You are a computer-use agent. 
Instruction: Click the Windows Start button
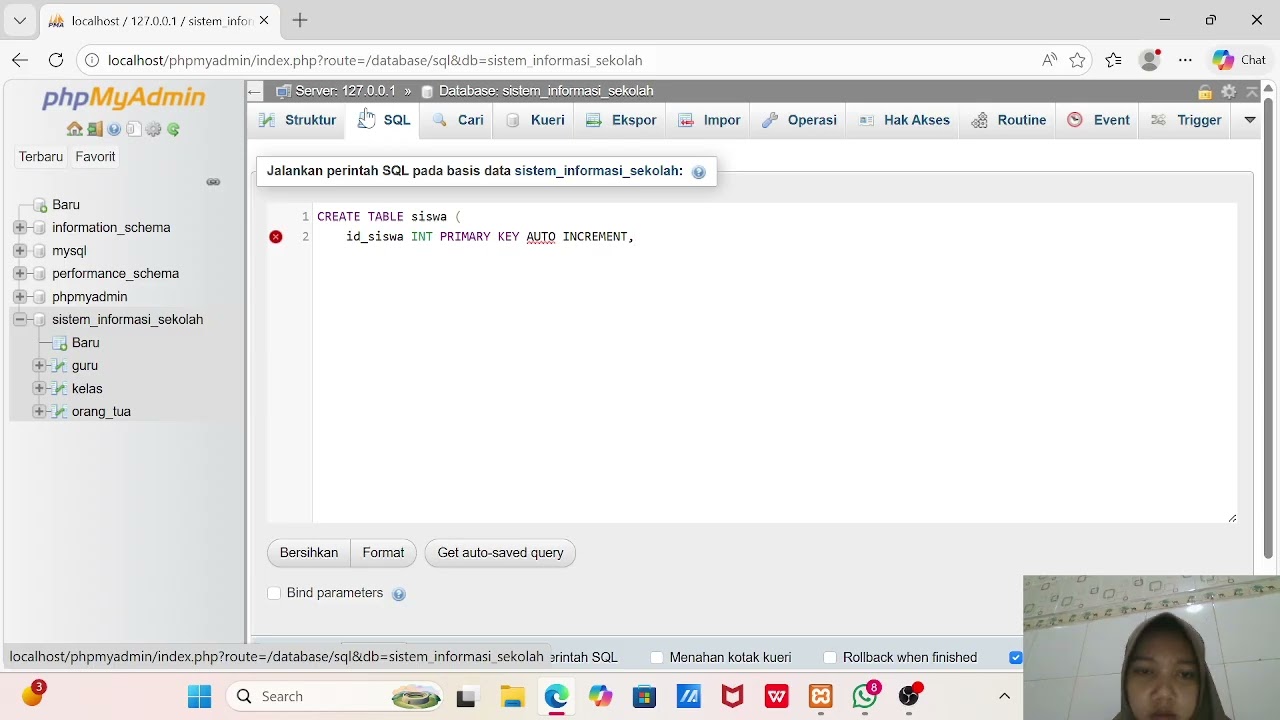(199, 696)
